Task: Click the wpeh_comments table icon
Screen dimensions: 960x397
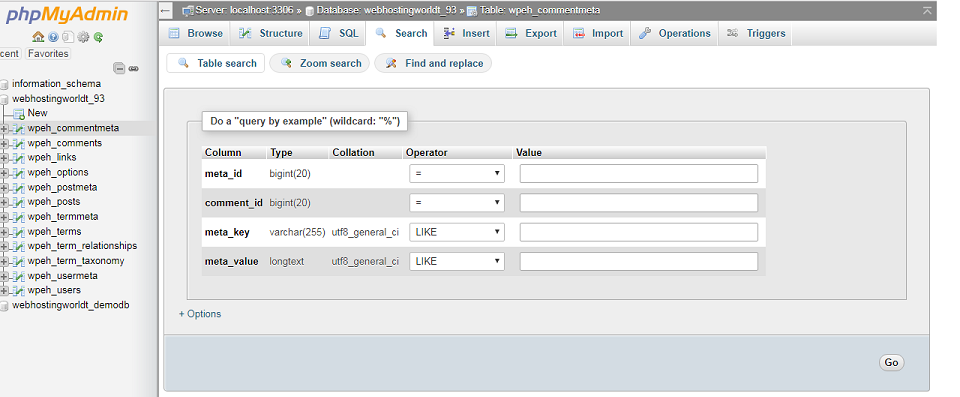Action: (19, 143)
